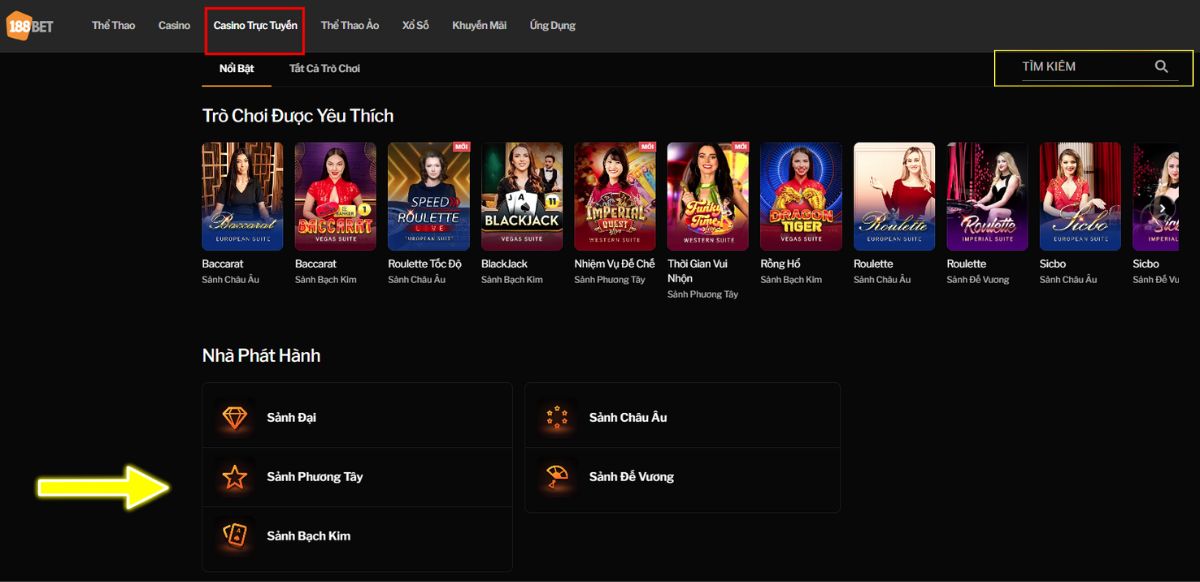Select the diamond icon for Sảnh Đại
Screen dimensions: 1200x582
coord(235,417)
